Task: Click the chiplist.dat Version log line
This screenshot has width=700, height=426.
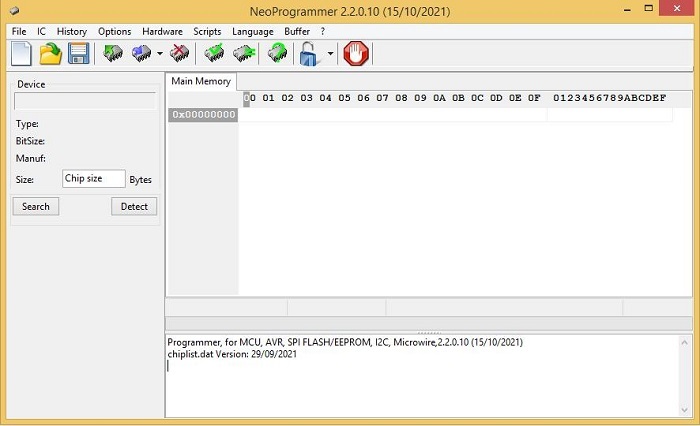Action: pos(232,354)
